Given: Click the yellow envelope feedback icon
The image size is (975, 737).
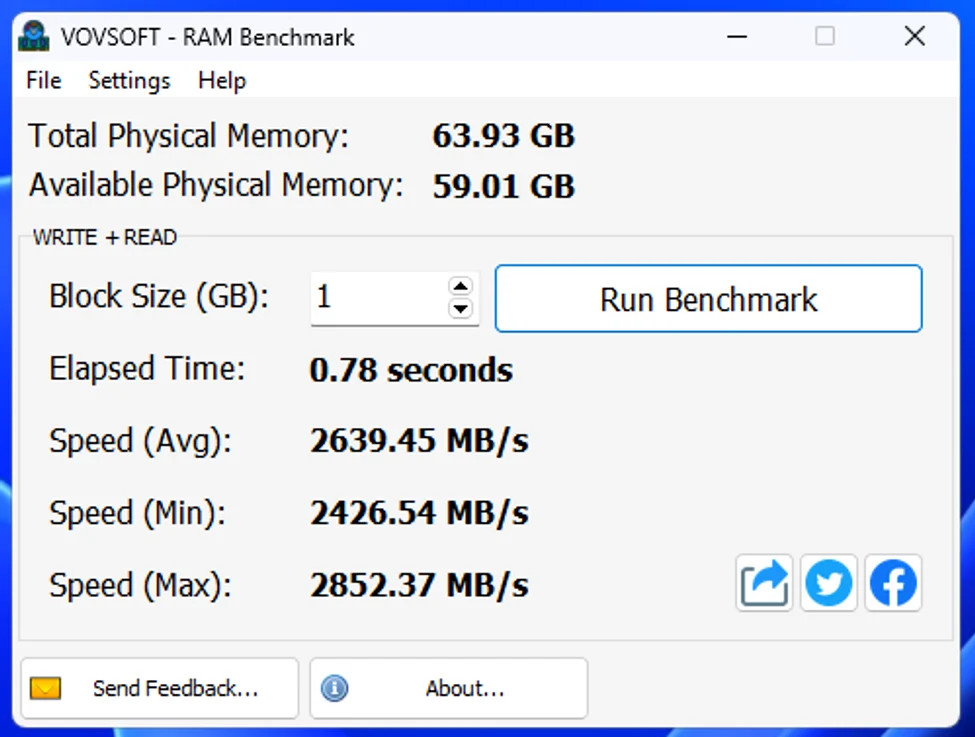Looking at the screenshot, I should tap(45, 688).
